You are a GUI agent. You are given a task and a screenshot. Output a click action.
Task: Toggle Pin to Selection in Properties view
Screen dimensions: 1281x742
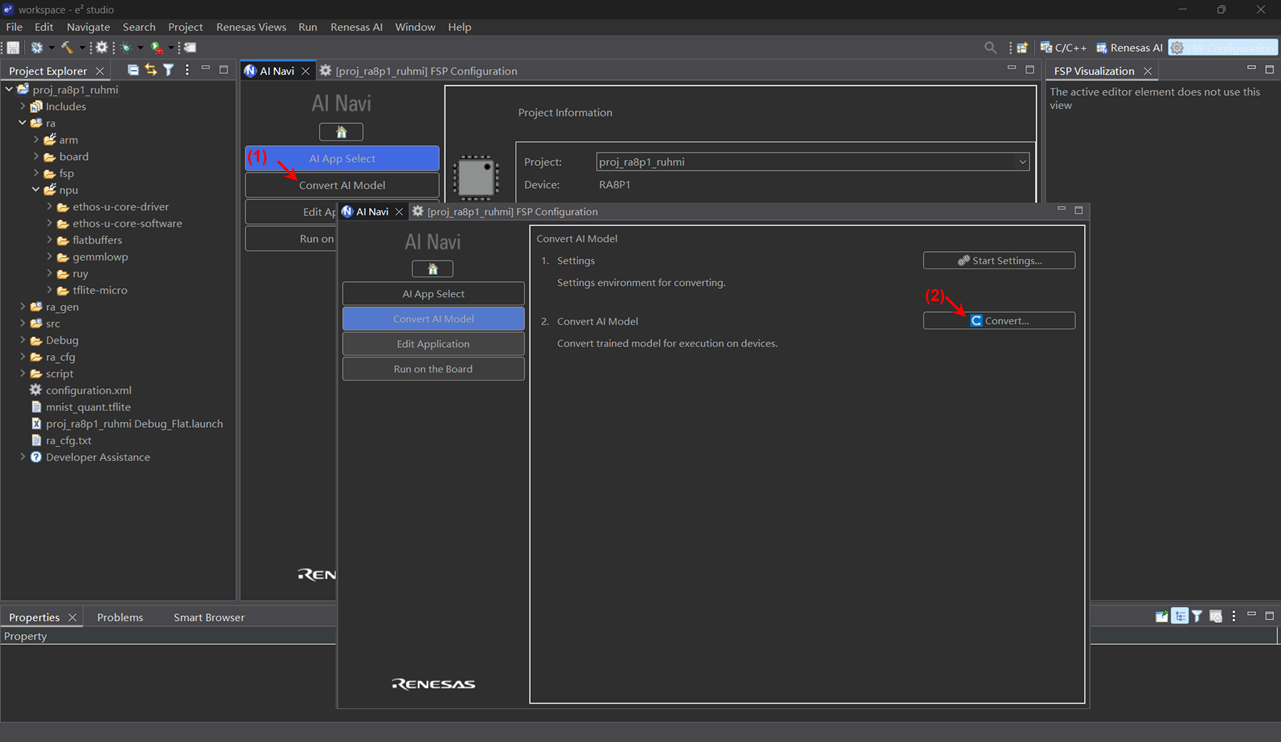click(x=1161, y=617)
